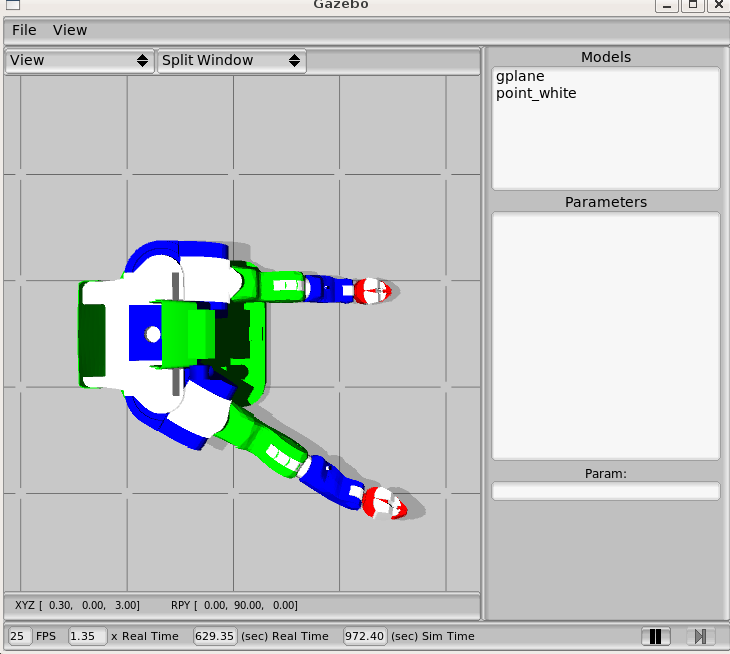Click the FPS value box
Viewport: 730px width, 654px height.
click(19, 636)
